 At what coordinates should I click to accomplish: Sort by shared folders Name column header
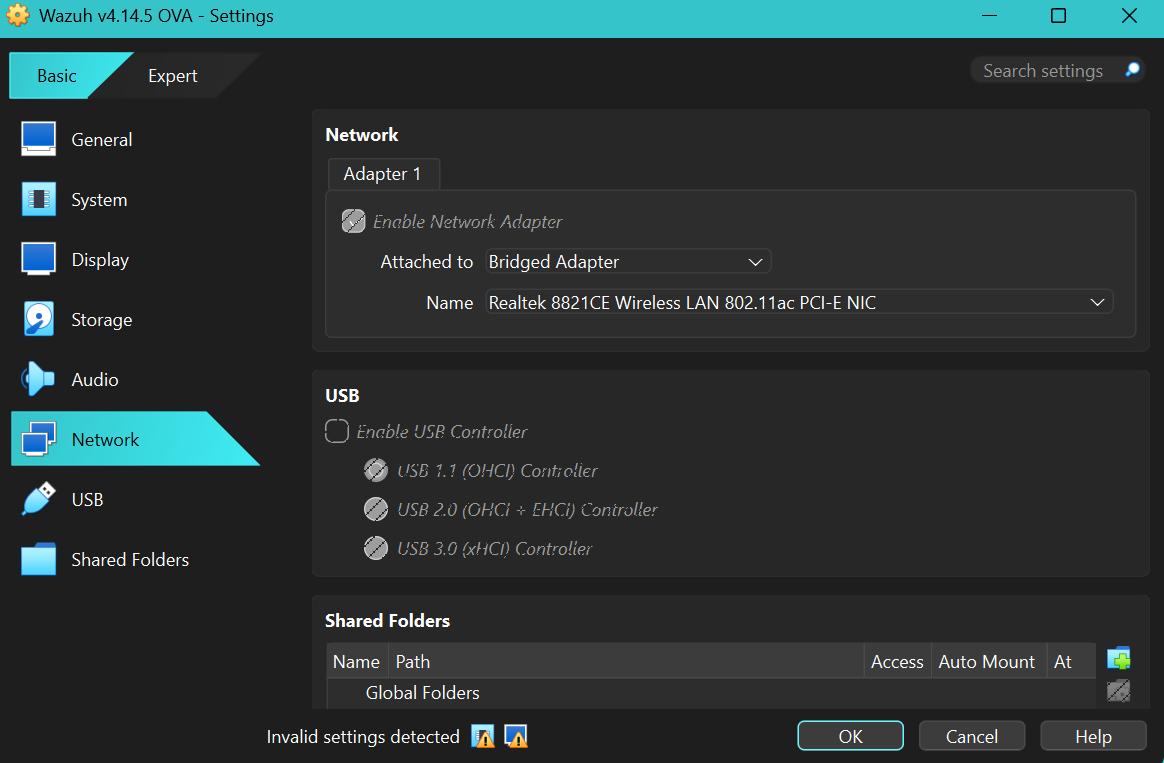(x=357, y=661)
